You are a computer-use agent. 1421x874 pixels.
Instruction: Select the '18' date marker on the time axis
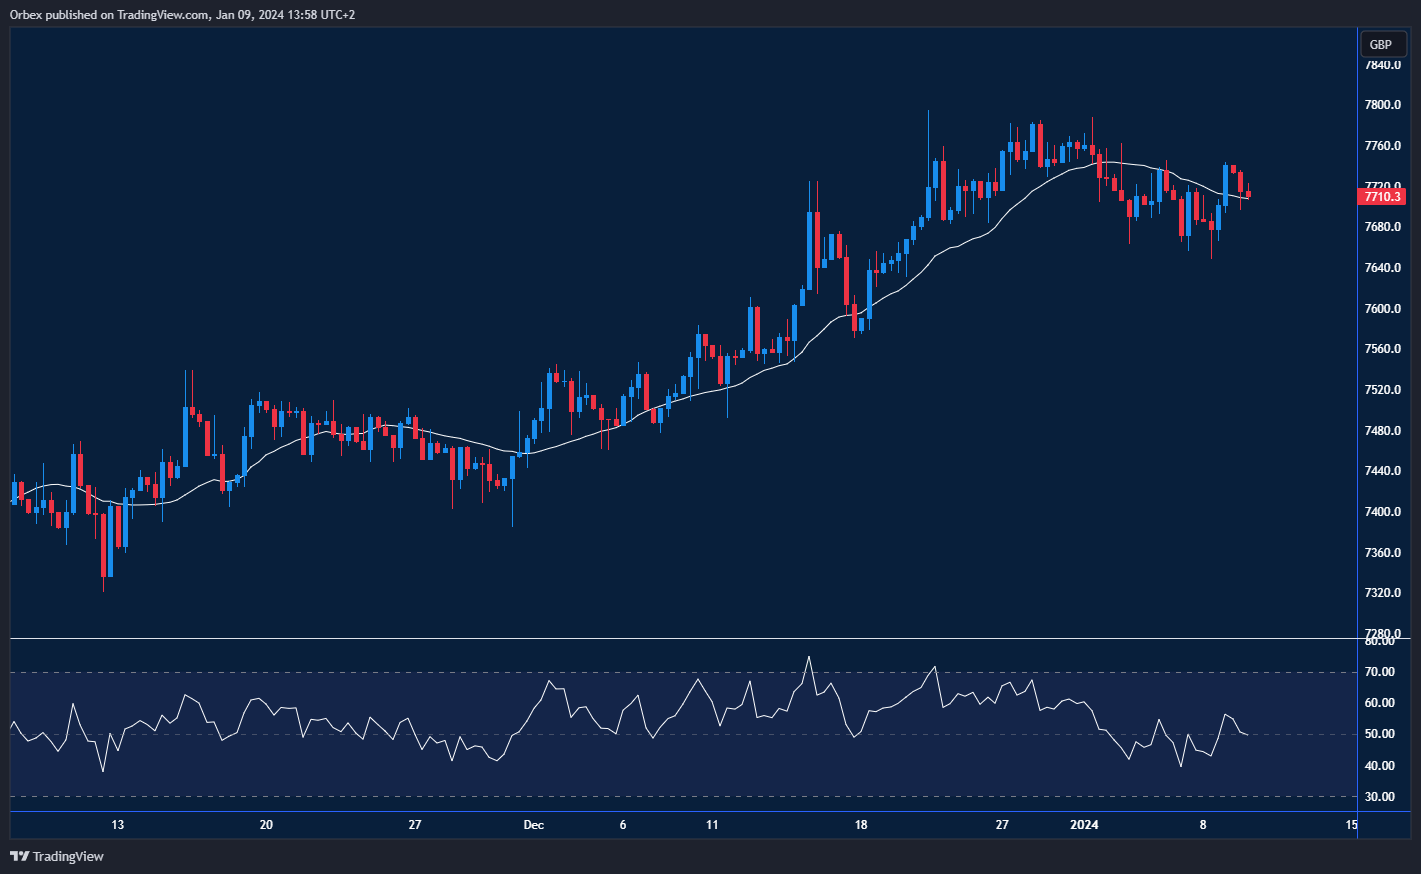pyautogui.click(x=861, y=825)
